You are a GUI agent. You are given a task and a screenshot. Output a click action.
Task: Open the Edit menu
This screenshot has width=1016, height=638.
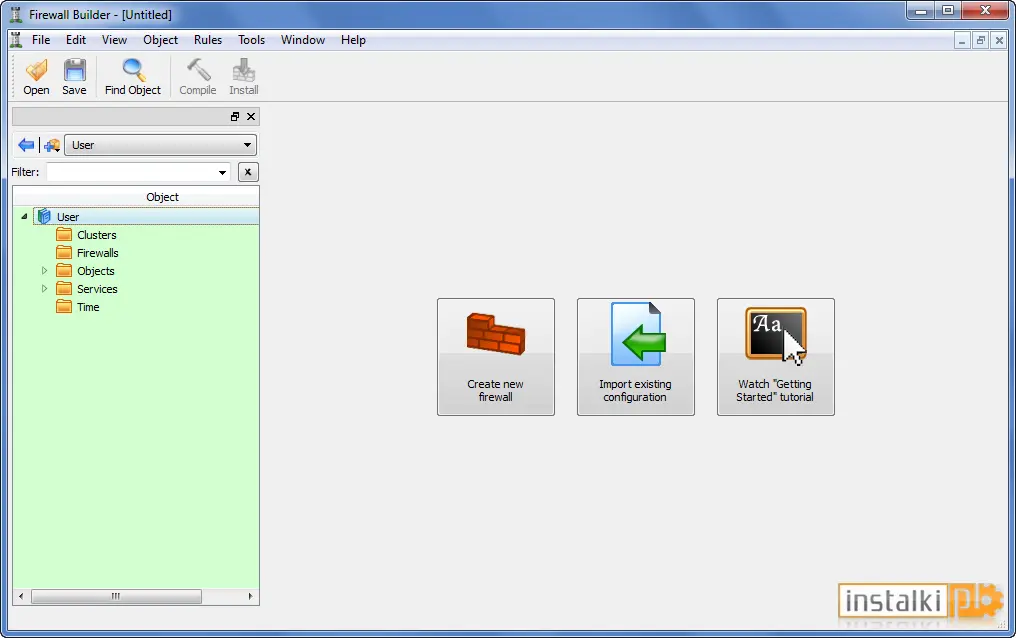(x=76, y=40)
